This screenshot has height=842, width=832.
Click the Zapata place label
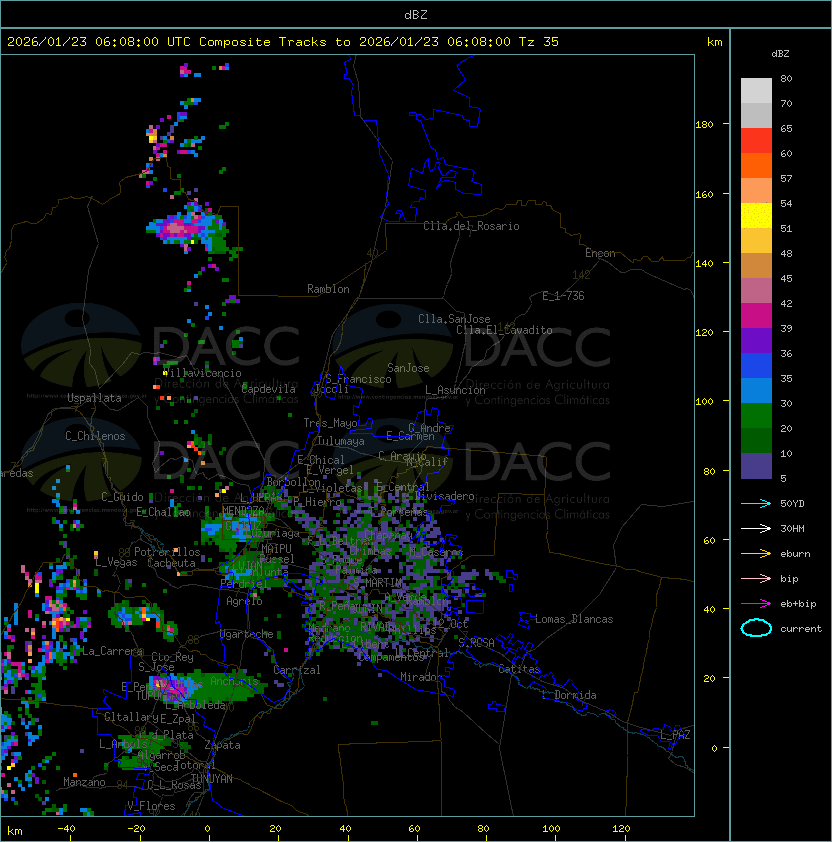[x=222, y=745]
